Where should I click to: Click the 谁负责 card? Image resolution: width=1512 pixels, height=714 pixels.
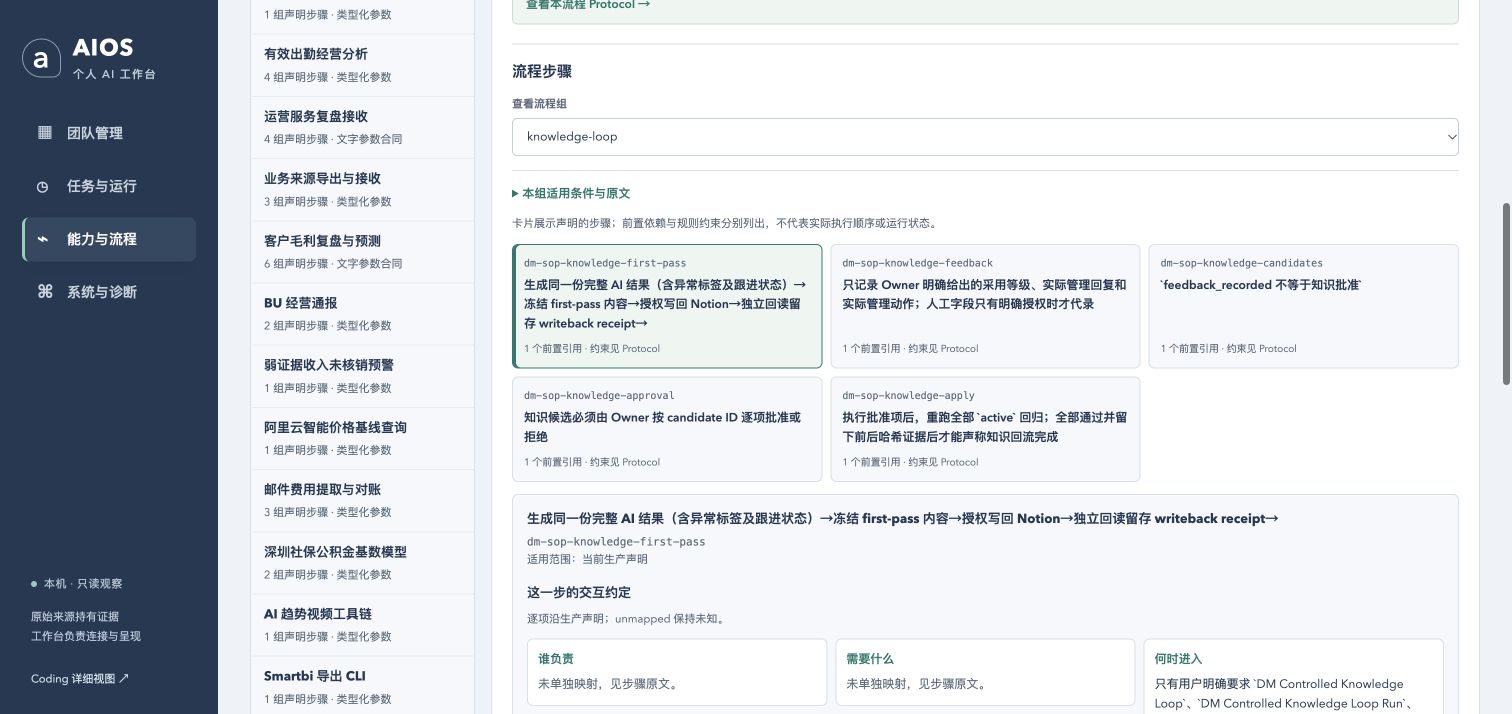(677, 672)
